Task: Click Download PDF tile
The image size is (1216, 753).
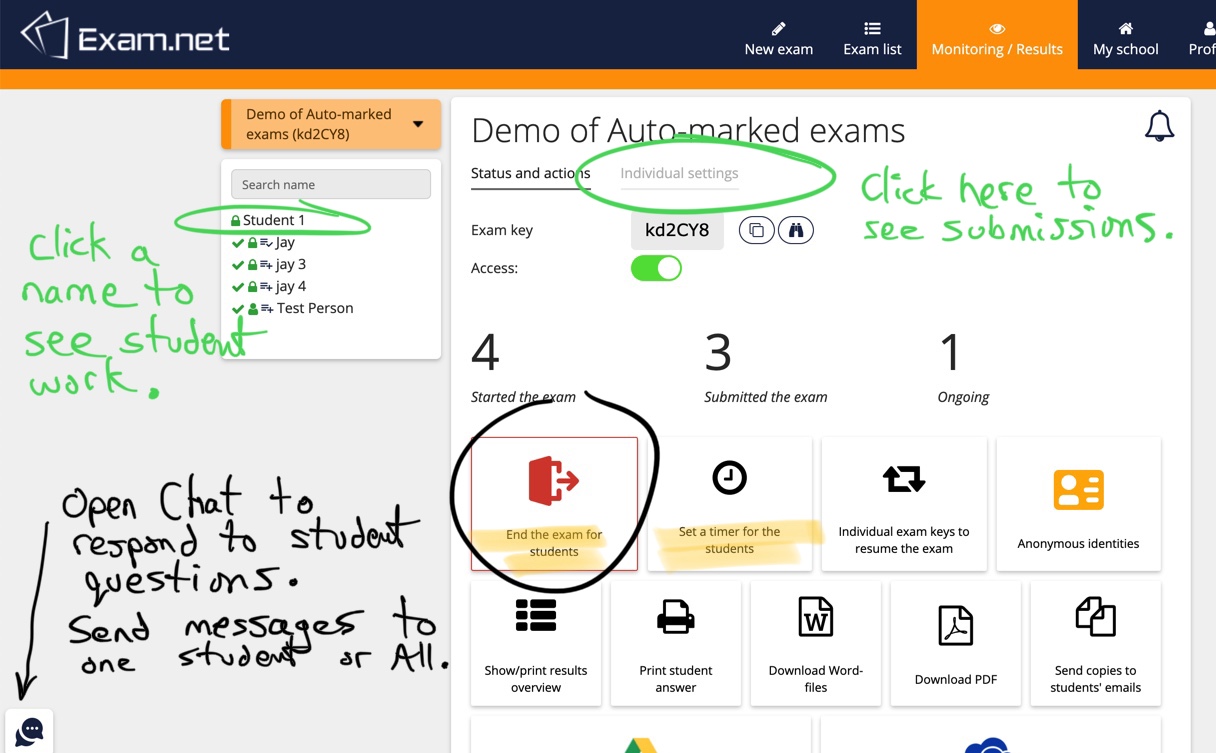Action: (956, 643)
